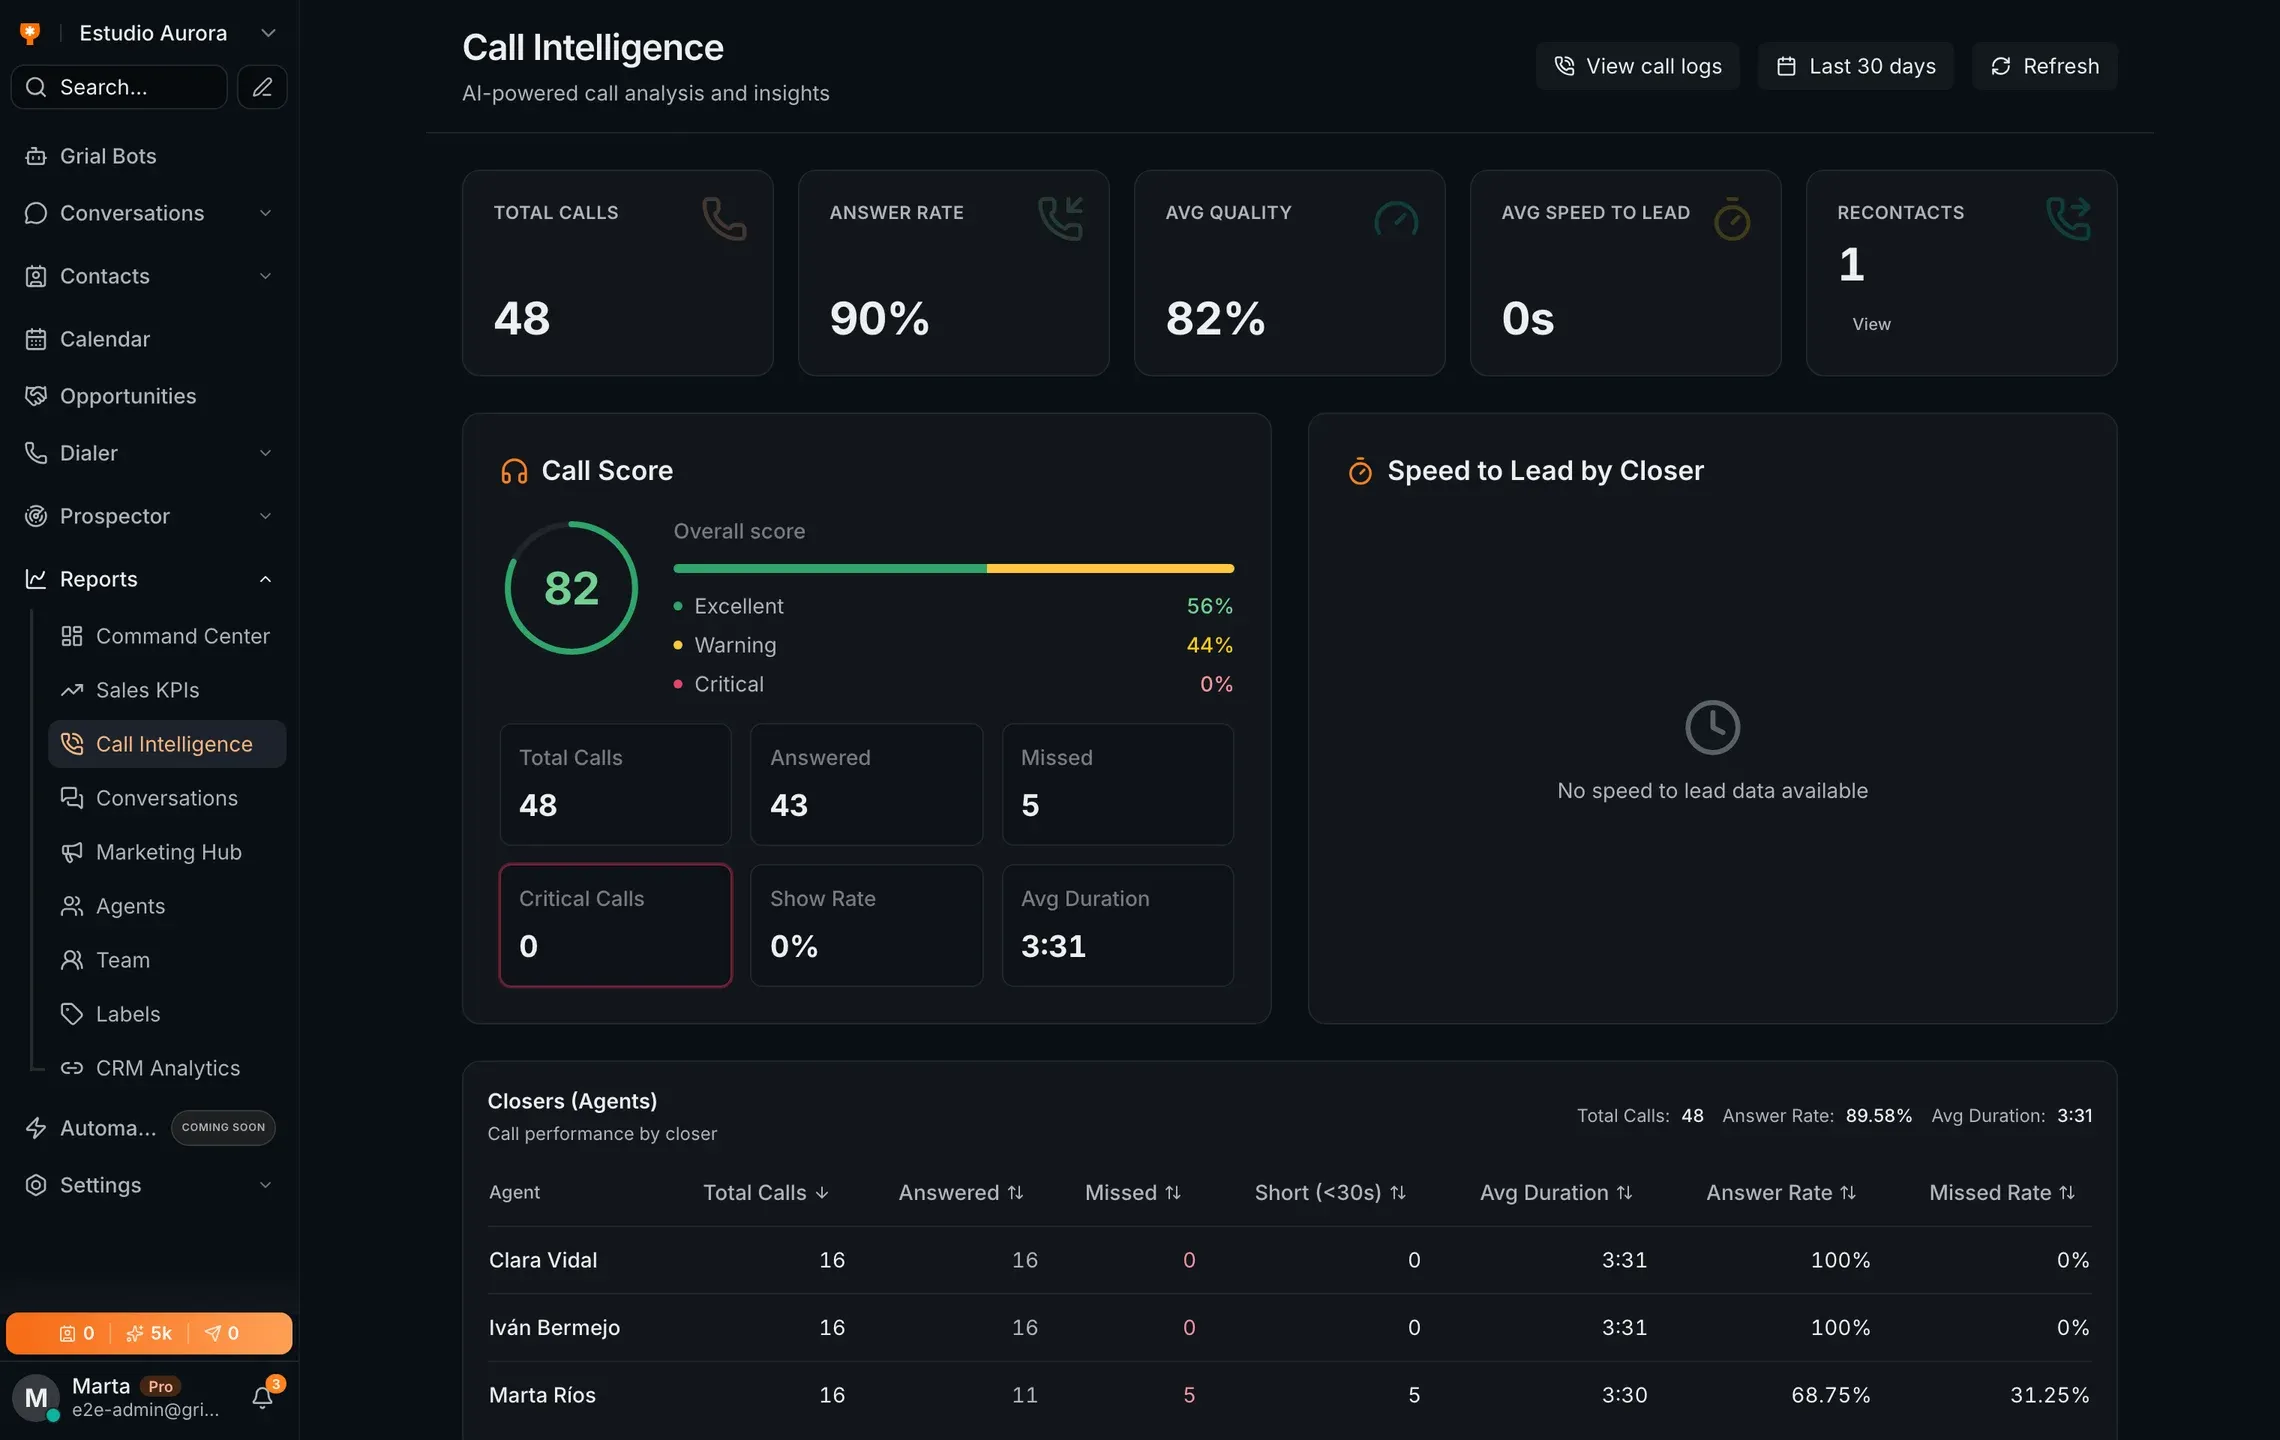Expand the Contacts sidebar chevron

click(x=265, y=276)
